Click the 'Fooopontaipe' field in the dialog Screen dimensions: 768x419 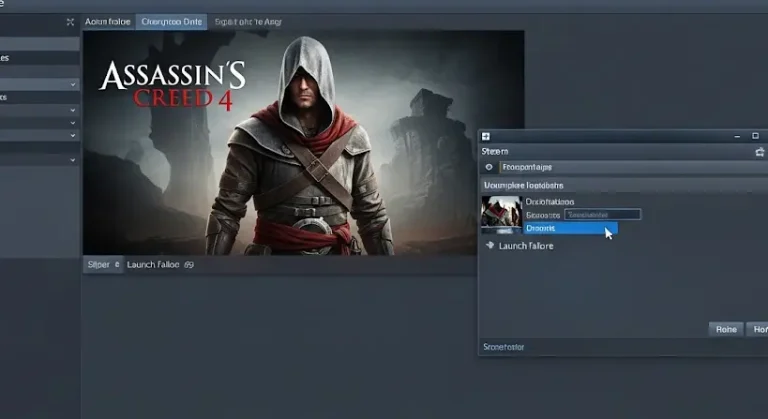[633, 167]
